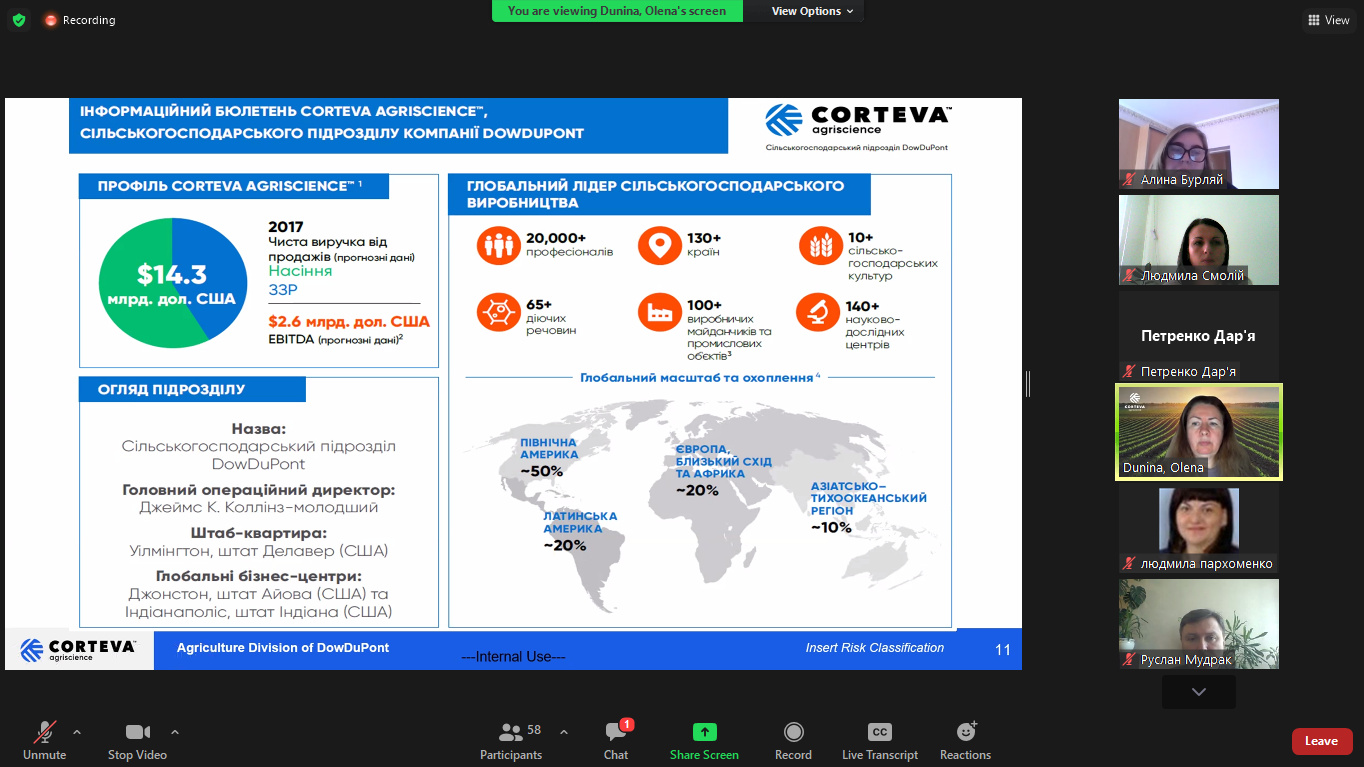Click the 10+ crops wheat icon
Image resolution: width=1364 pixels, height=767 pixels.
point(819,246)
